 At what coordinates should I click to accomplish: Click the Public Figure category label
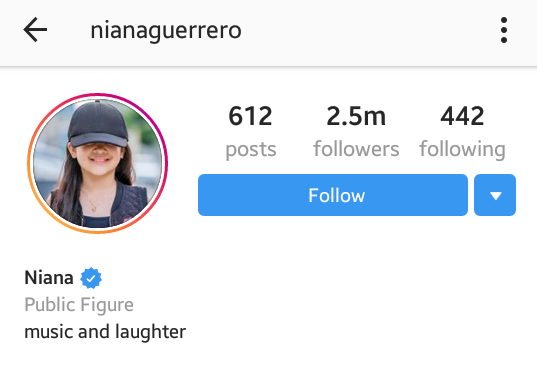click(x=79, y=305)
